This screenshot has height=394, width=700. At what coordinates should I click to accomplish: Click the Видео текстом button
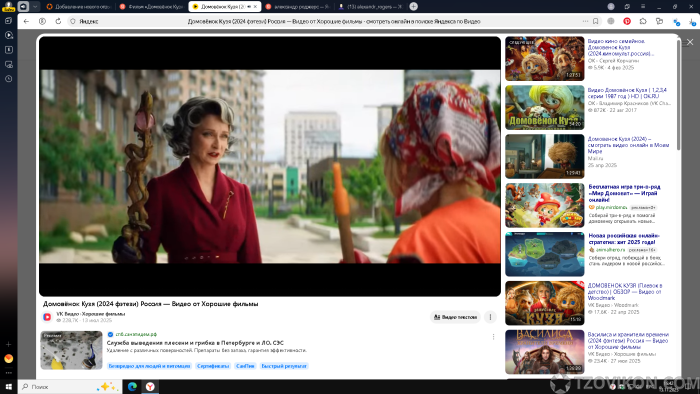coord(455,317)
